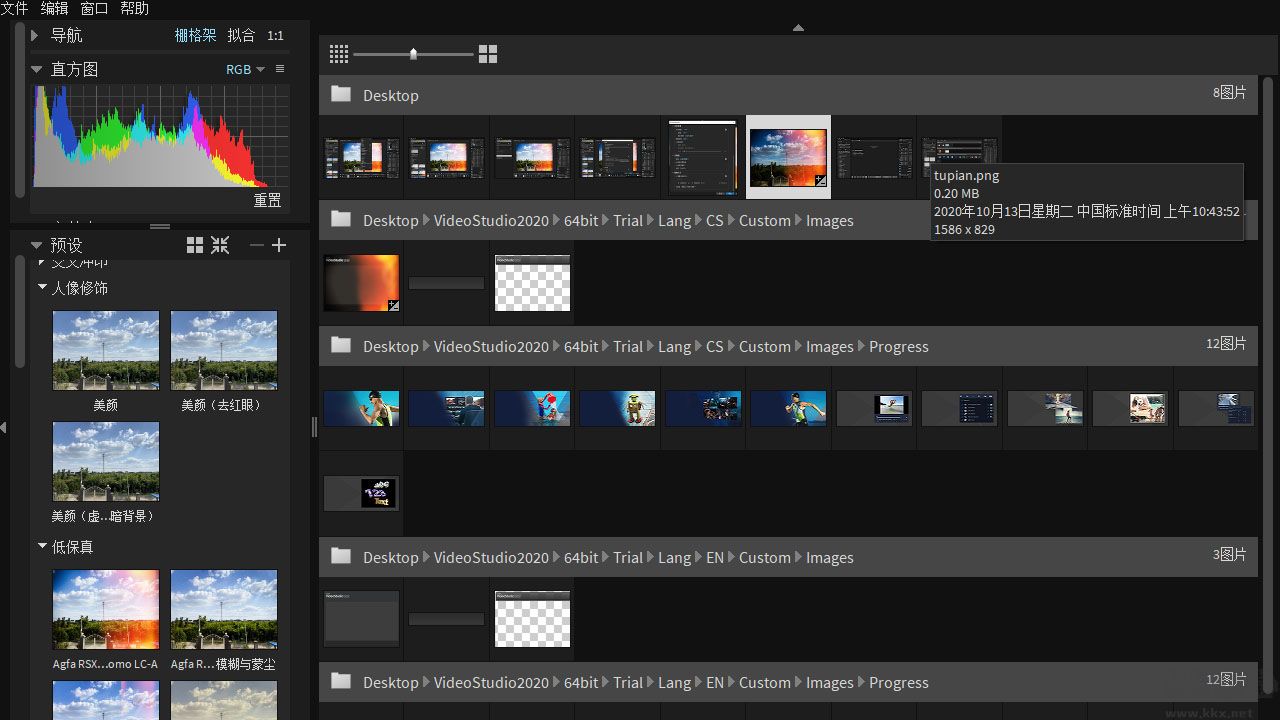Click the minus icon in presets header
Screen dimensions: 1280x720
point(257,245)
